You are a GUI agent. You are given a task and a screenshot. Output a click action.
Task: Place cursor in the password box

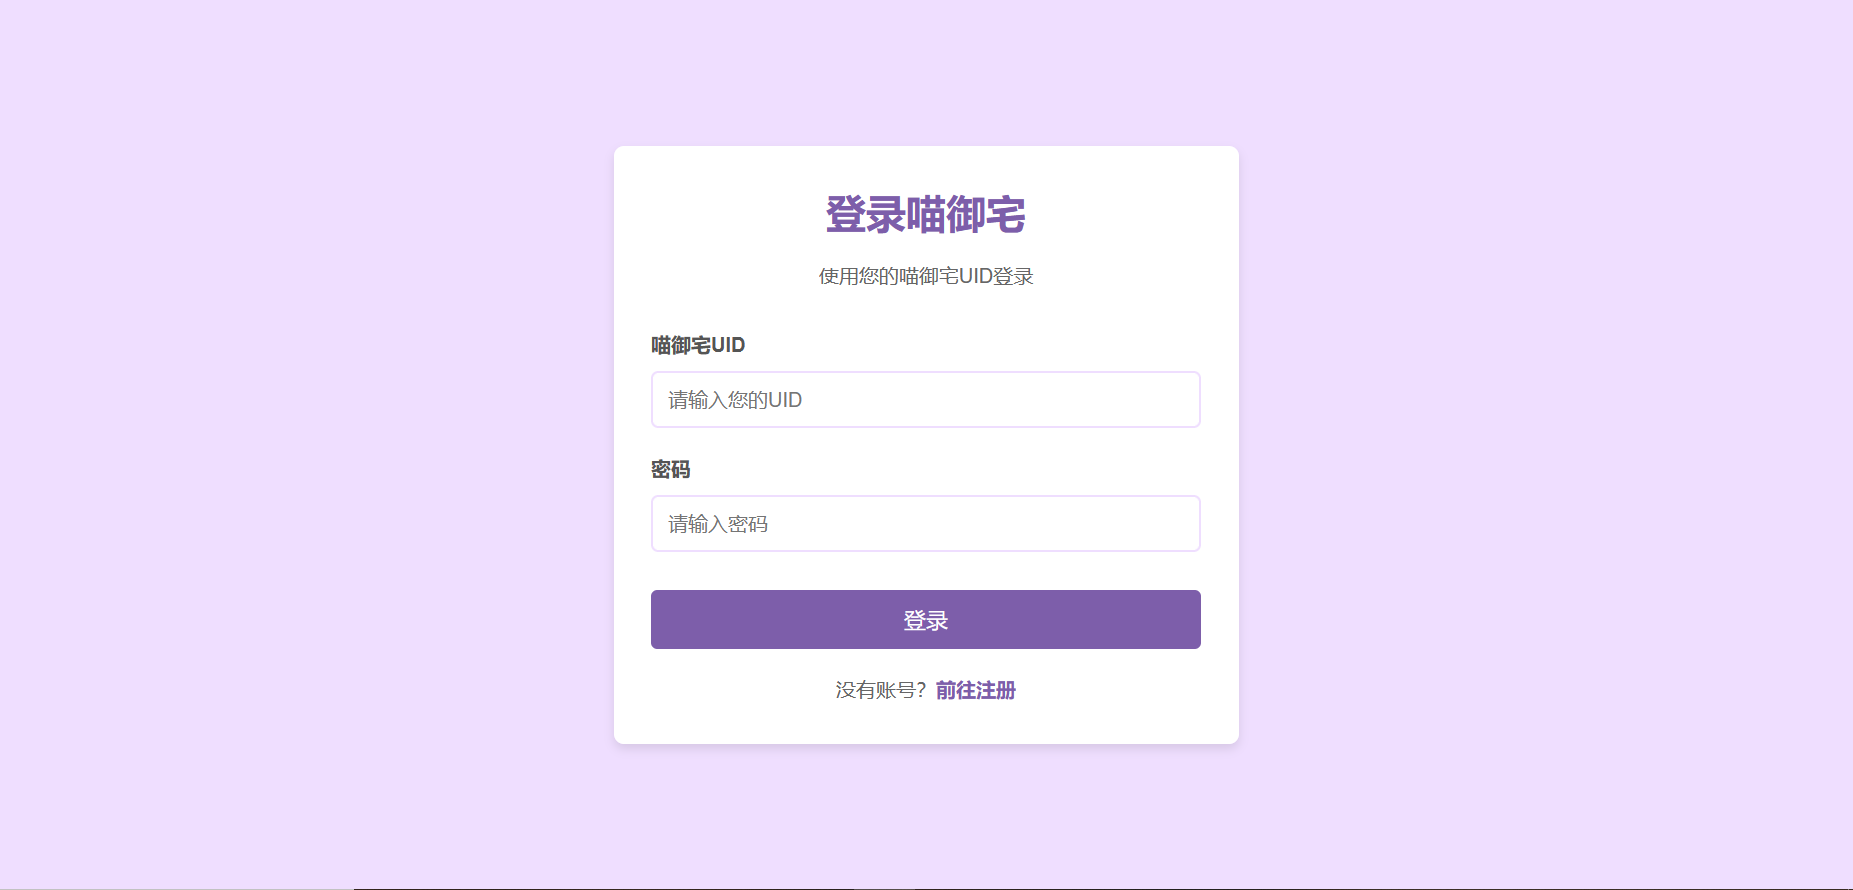click(x=925, y=523)
